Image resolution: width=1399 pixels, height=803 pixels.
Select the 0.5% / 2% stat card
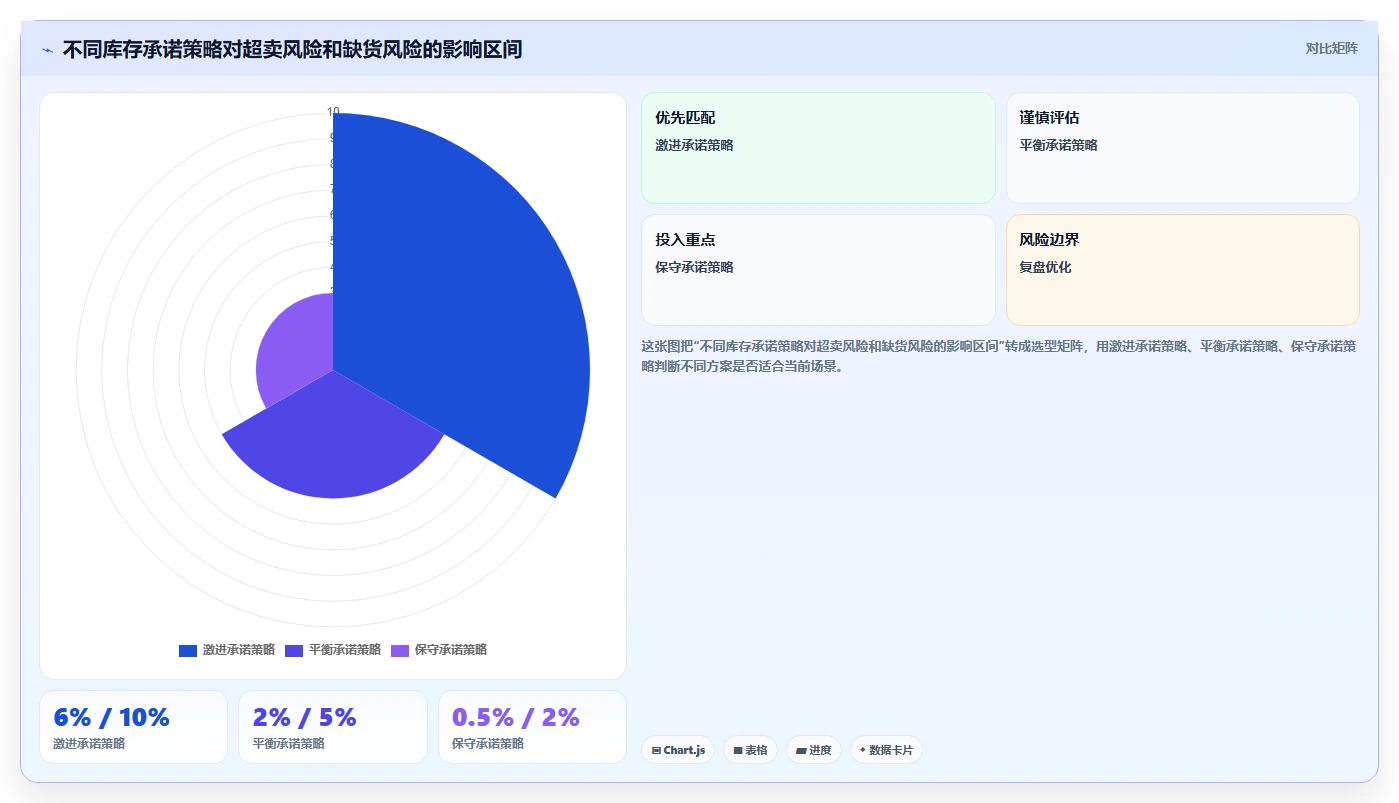point(532,727)
